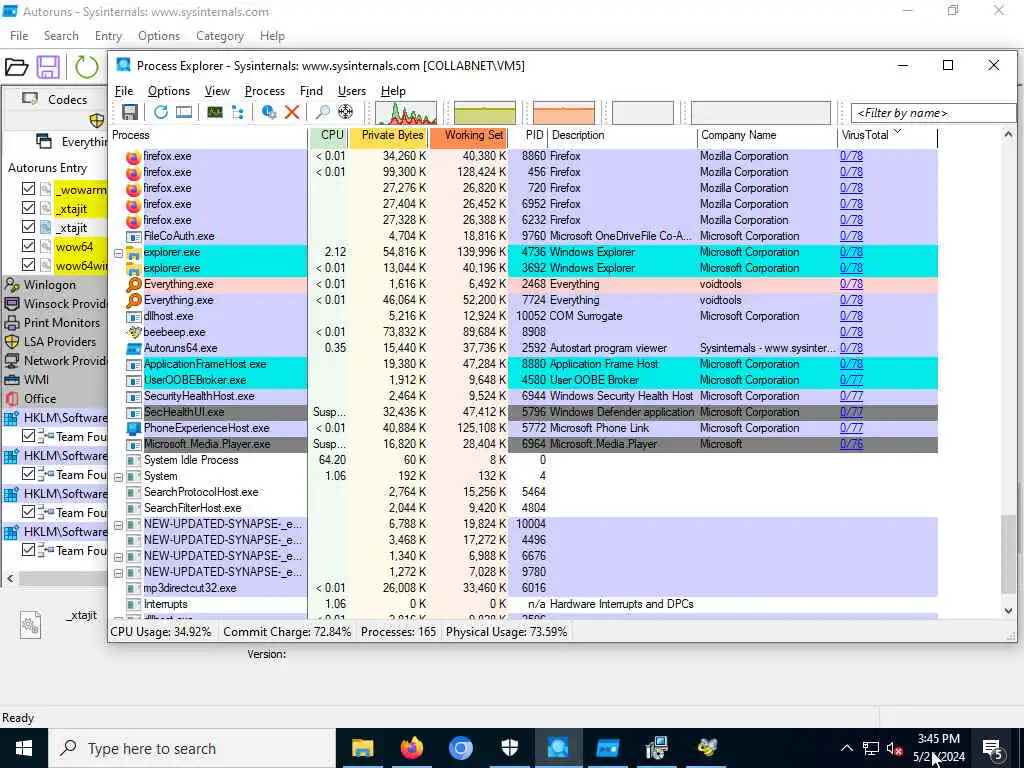The image size is (1024, 768).
Task: Uncheck the wow64 Autoruns entry checkbox
Action: (x=28, y=246)
